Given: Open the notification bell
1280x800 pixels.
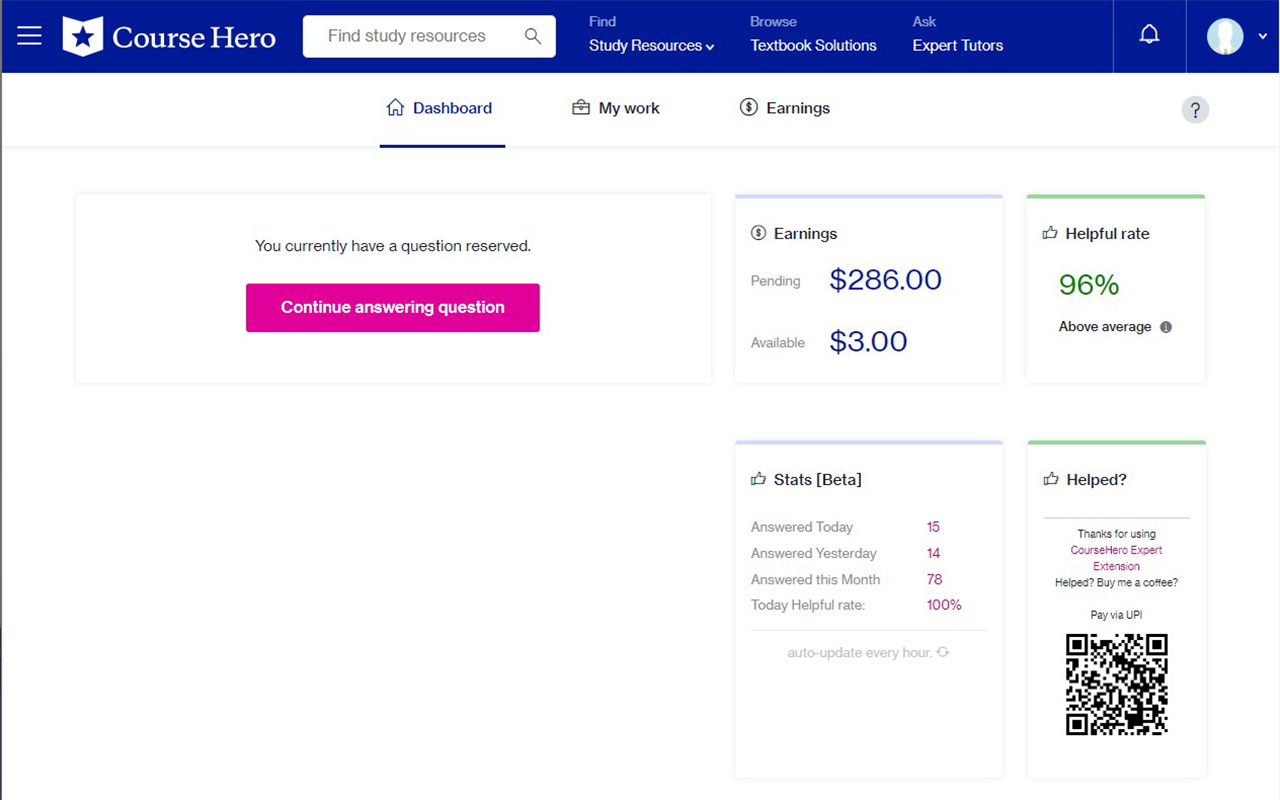Looking at the screenshot, I should click(1148, 33).
